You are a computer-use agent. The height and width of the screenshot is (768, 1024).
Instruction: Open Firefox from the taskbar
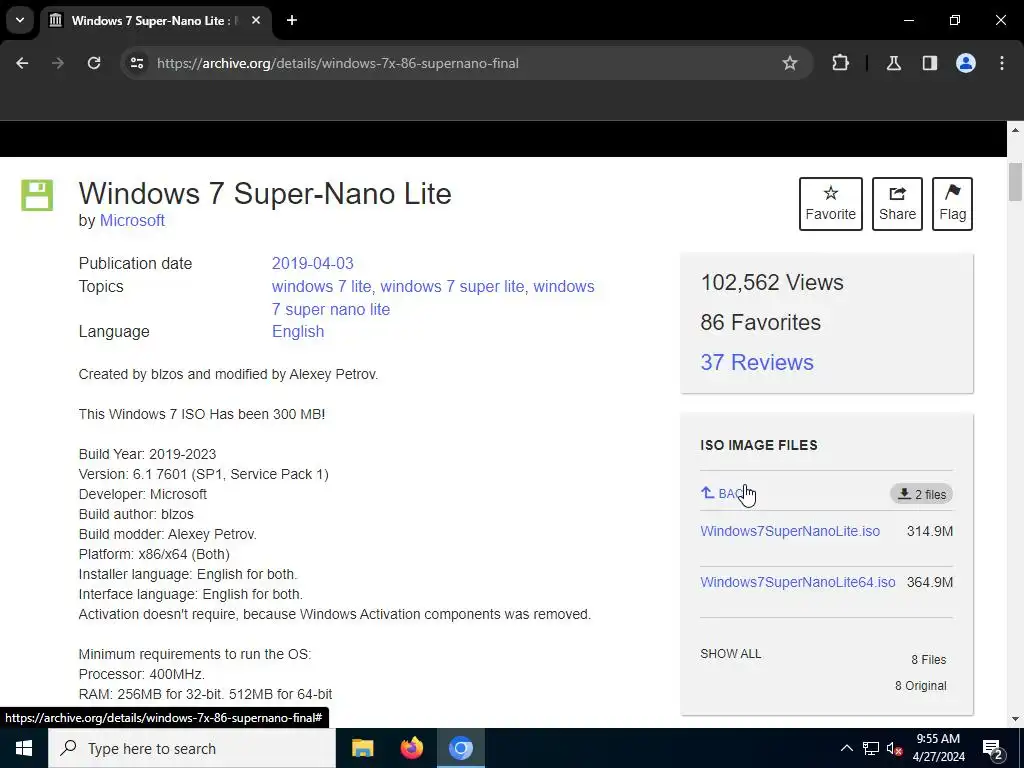coord(411,748)
